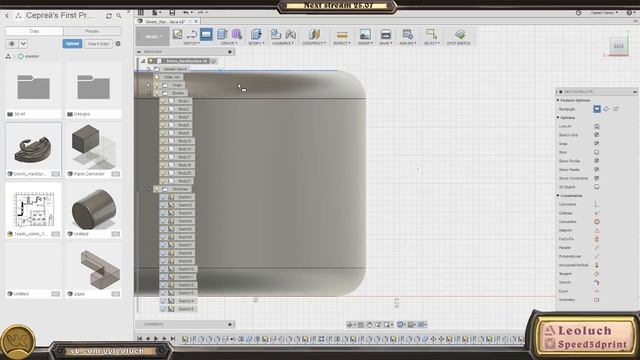
Task: Open the data panel grid icon
Action: [141, 13]
